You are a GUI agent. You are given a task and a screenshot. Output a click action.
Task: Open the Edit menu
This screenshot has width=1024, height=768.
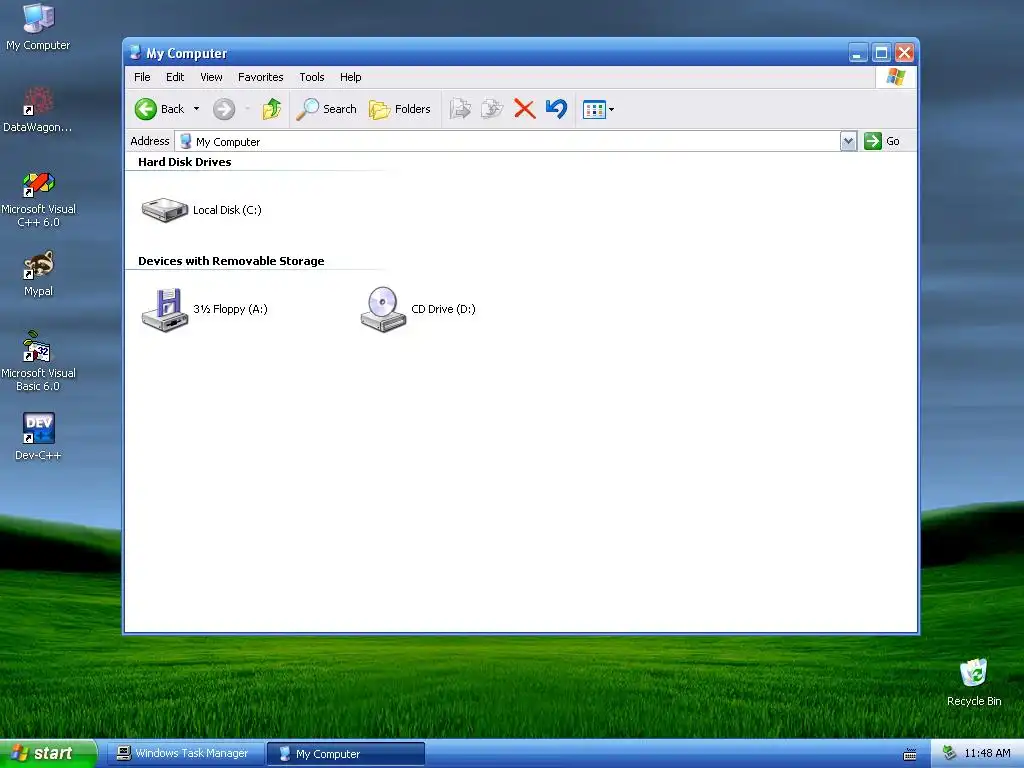[174, 77]
